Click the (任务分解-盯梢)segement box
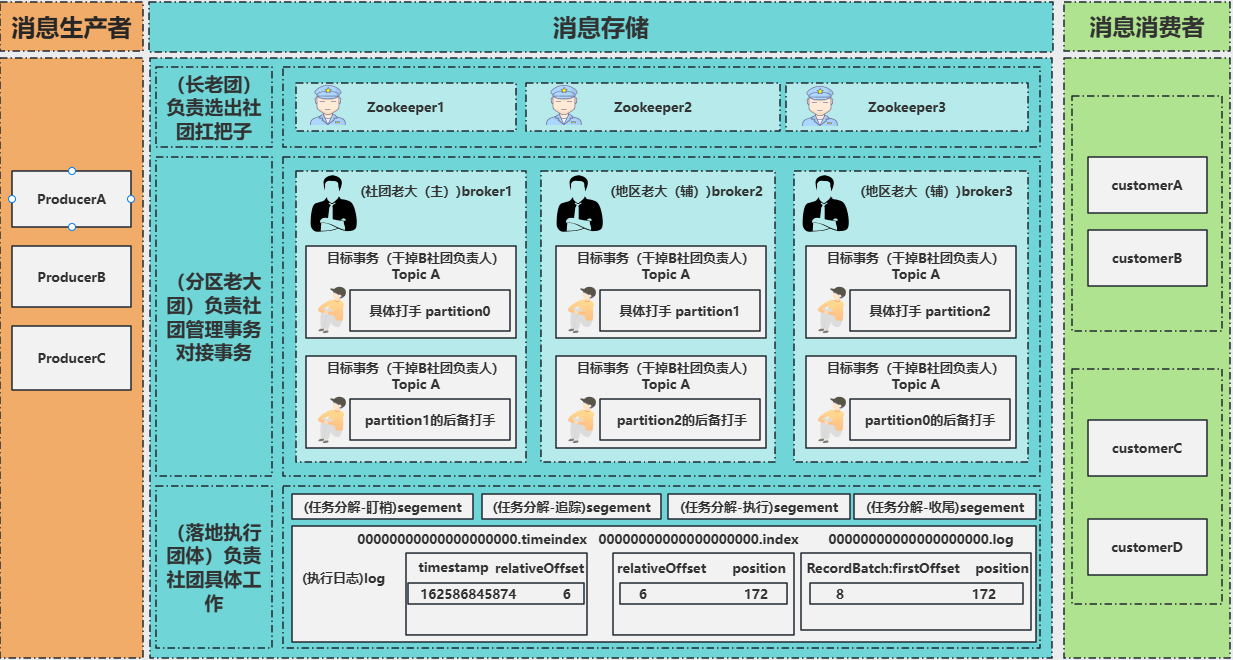The image size is (1233, 660). (383, 507)
